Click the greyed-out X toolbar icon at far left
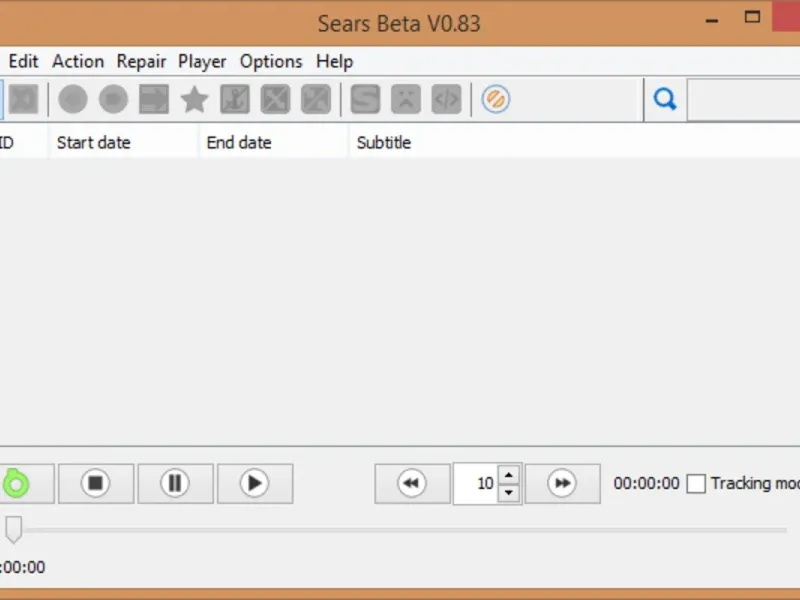This screenshot has width=800, height=600. pos(23,99)
